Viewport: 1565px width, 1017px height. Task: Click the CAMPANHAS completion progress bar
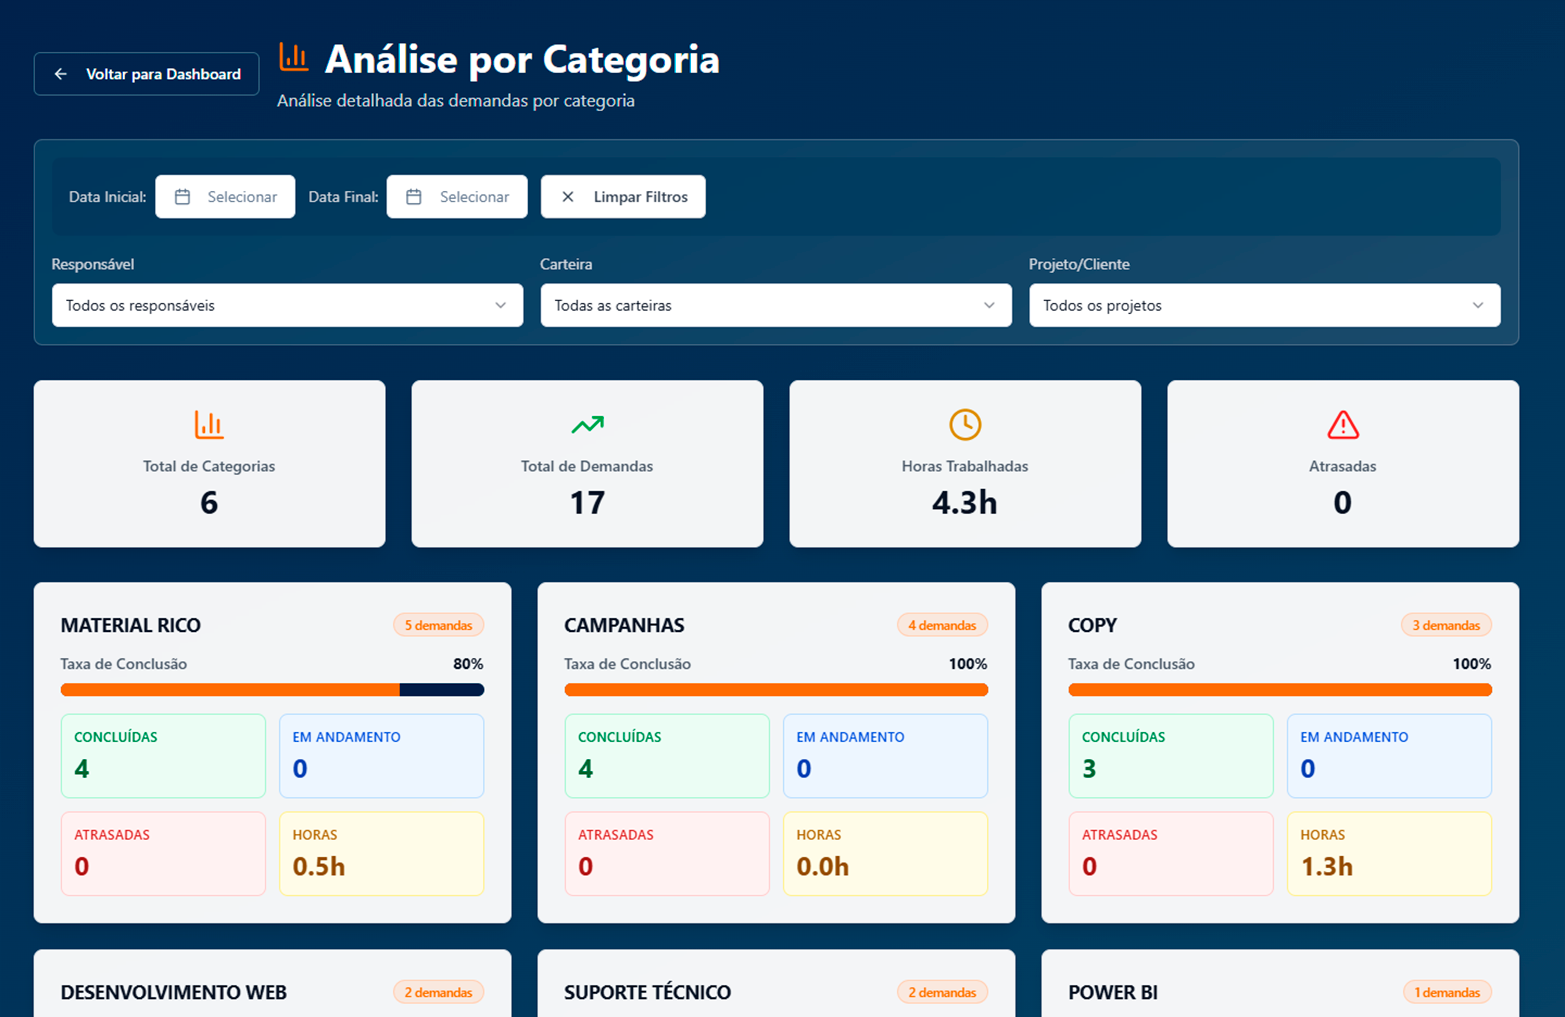click(776, 690)
